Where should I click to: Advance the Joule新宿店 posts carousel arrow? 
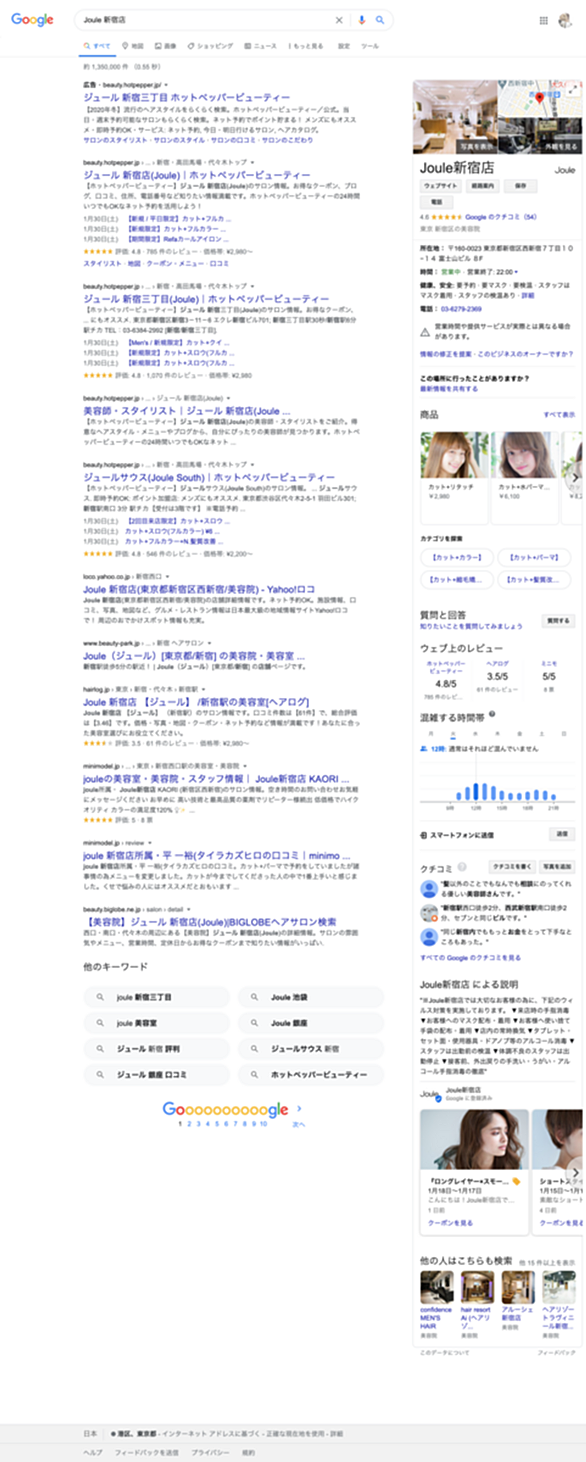pos(576,1172)
